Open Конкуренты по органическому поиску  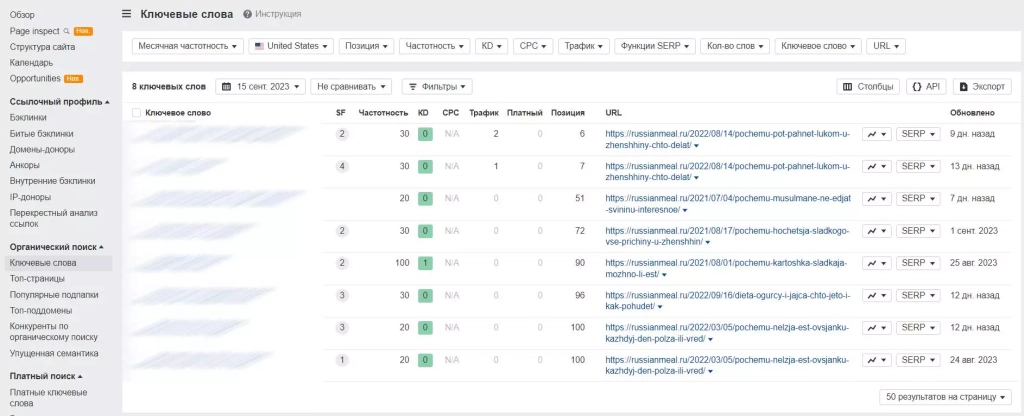[54, 332]
